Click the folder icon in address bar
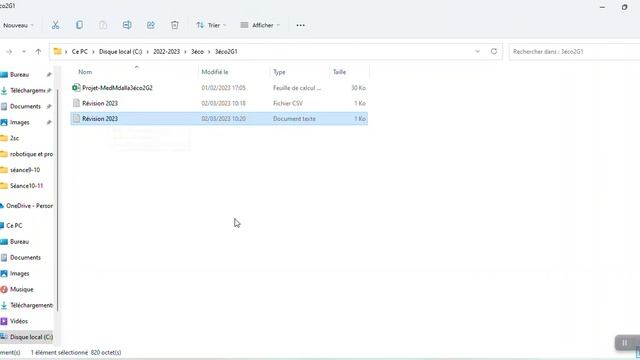This screenshot has width=640, height=360. pyautogui.click(x=58, y=51)
